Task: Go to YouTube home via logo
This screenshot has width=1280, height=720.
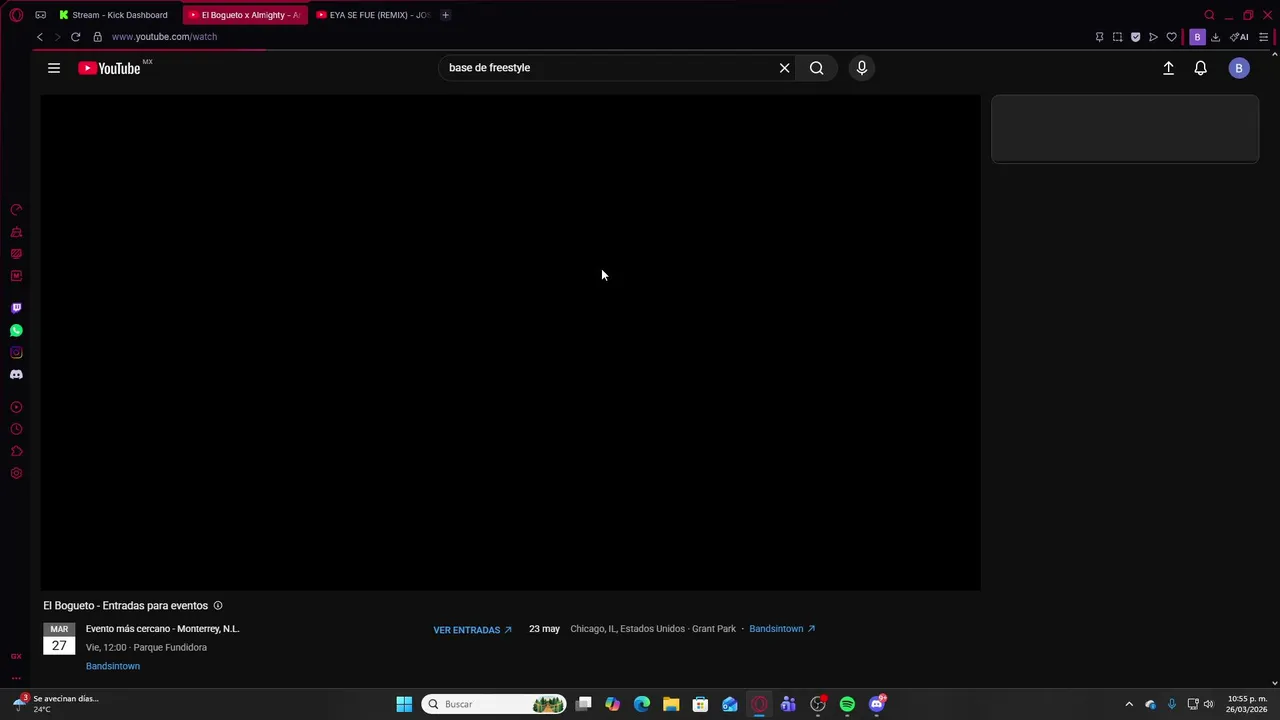Action: pyautogui.click(x=109, y=68)
